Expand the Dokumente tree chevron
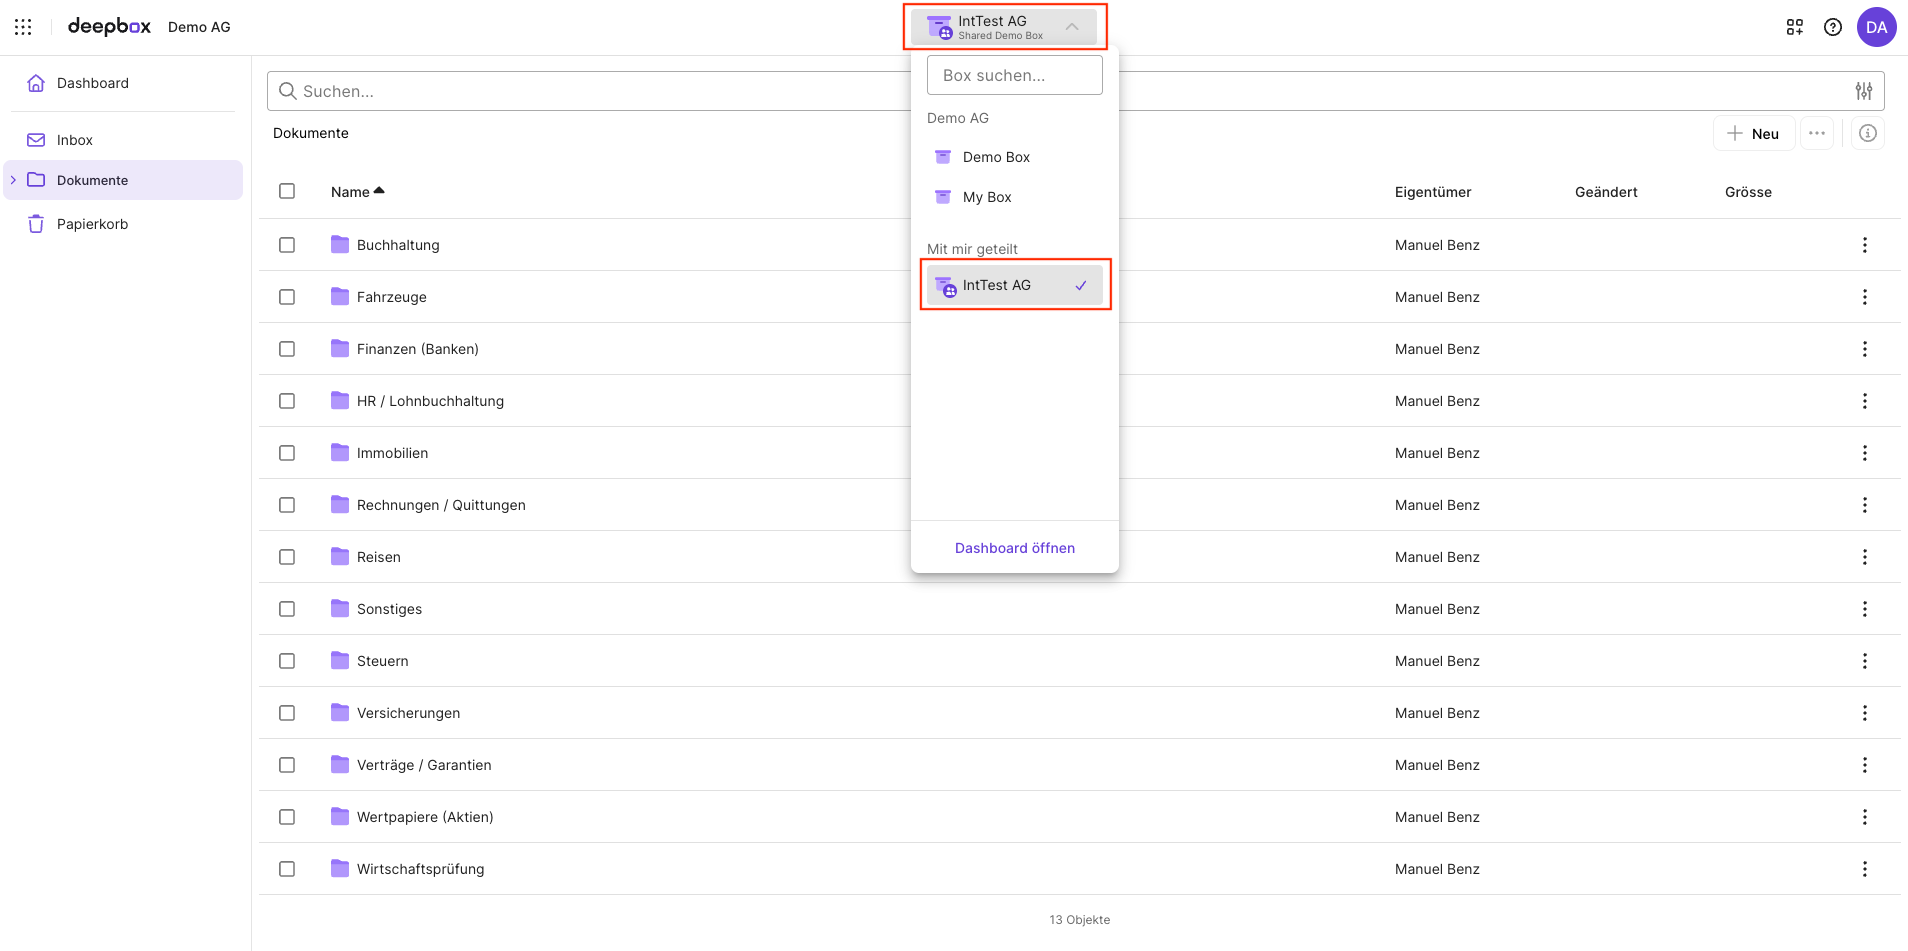Screen dimensions: 1908x951 pos(13,180)
